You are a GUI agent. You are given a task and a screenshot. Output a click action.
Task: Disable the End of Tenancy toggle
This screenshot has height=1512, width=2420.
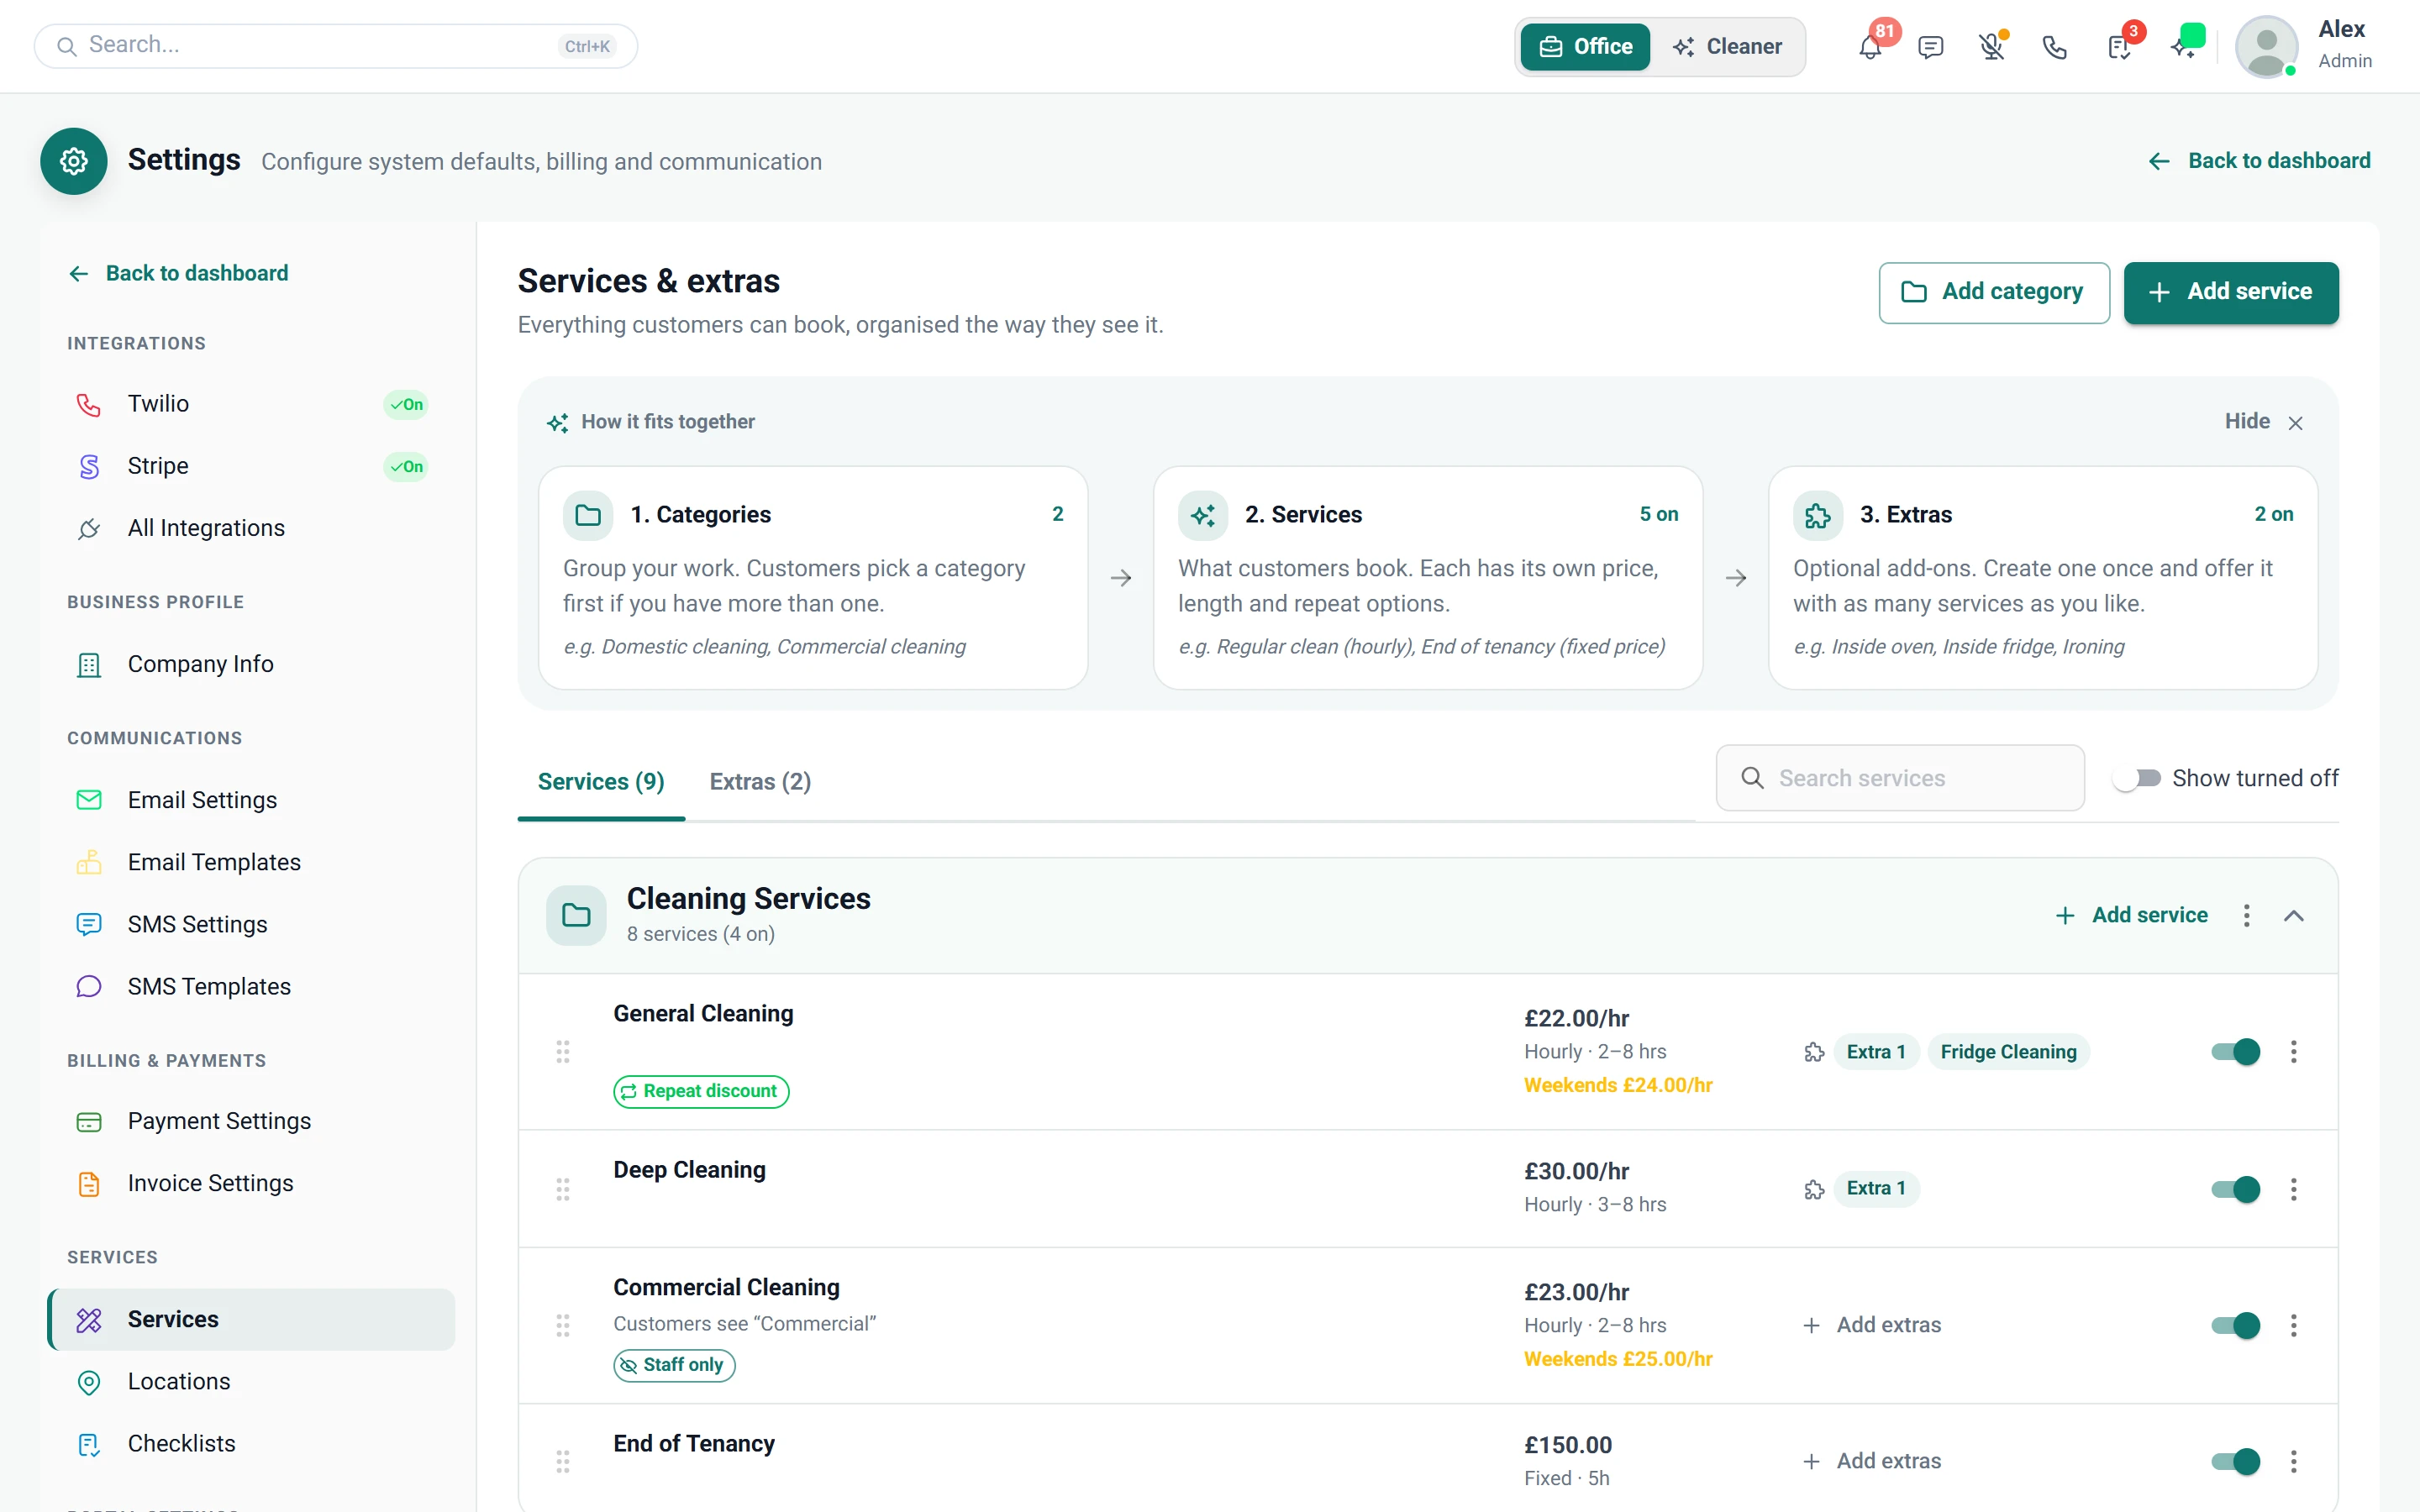pyautogui.click(x=2235, y=1461)
